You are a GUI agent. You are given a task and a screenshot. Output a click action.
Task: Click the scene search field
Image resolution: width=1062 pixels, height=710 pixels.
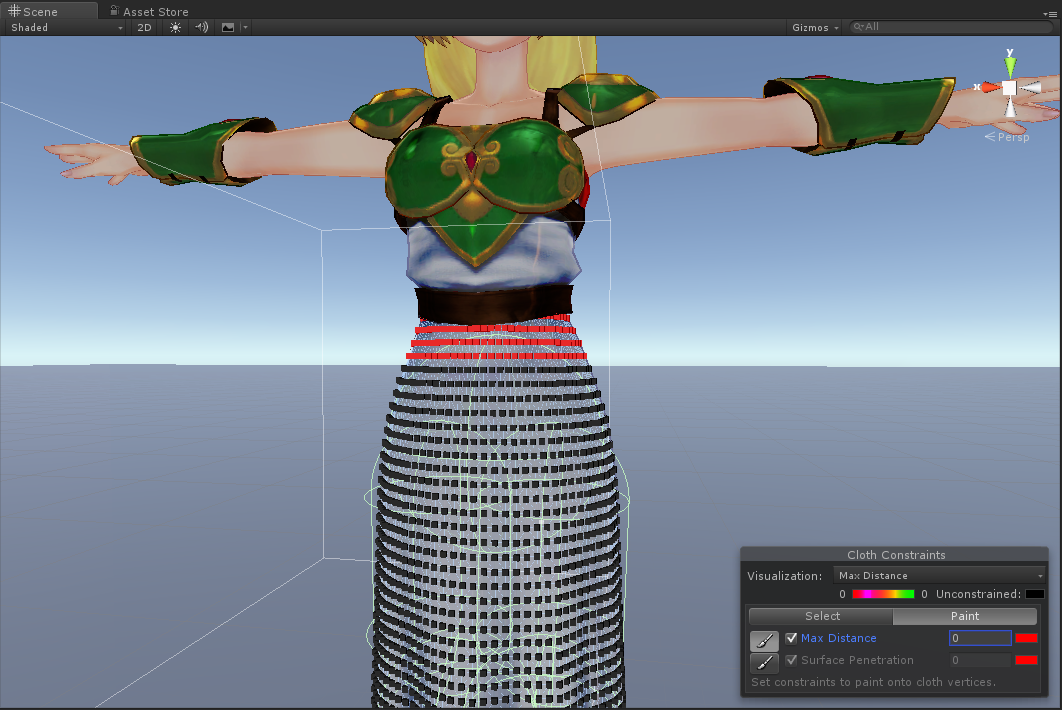951,27
